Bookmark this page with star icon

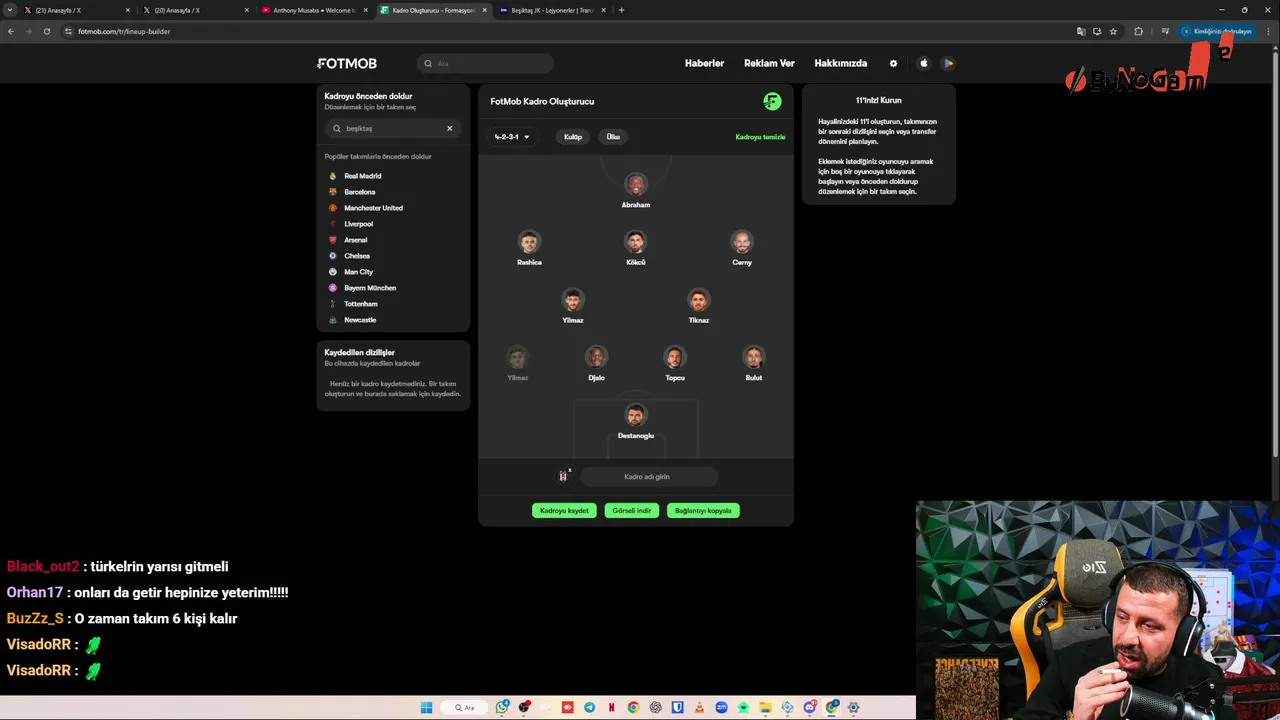pyautogui.click(x=1113, y=31)
